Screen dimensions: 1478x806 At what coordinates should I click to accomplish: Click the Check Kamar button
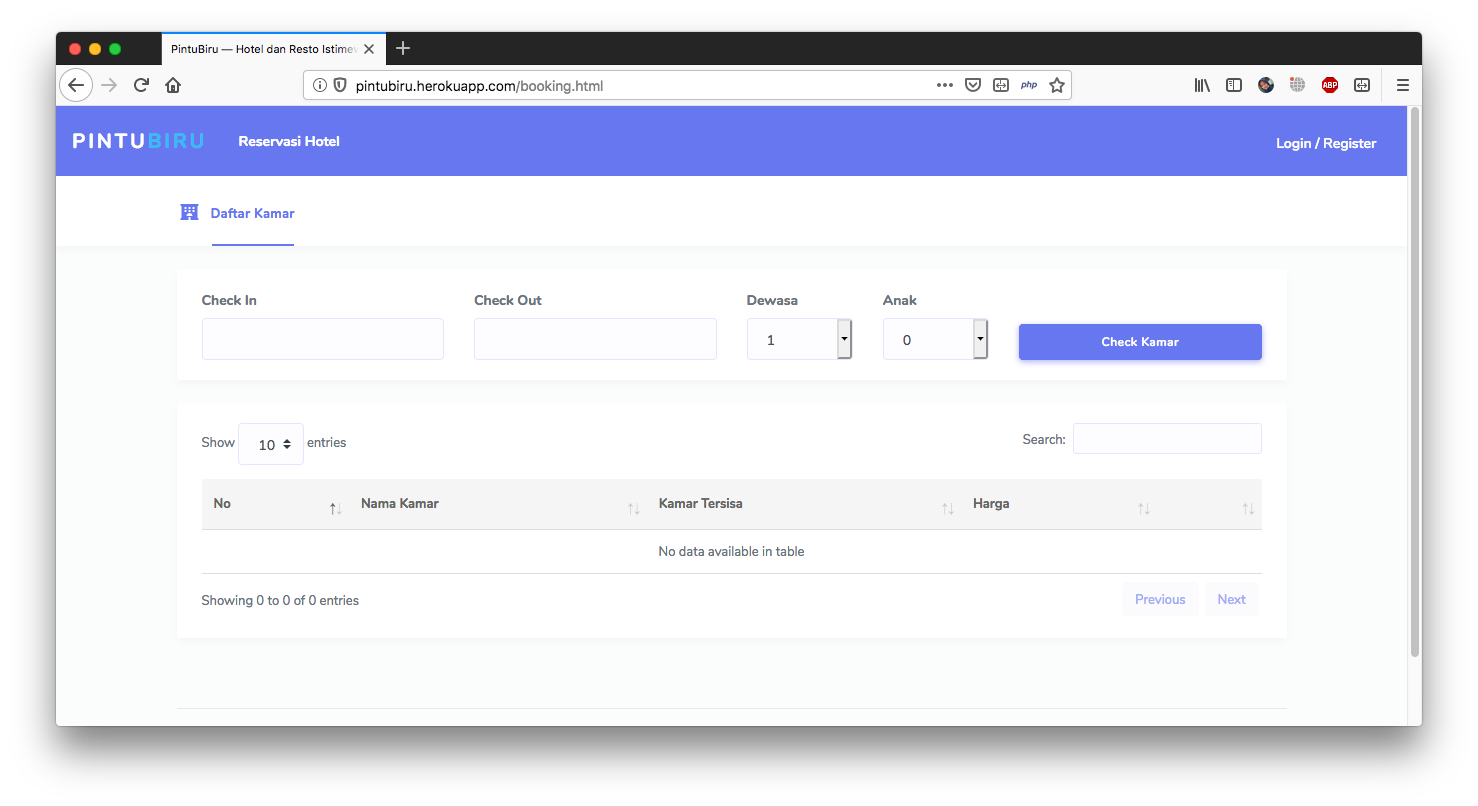coord(1140,342)
